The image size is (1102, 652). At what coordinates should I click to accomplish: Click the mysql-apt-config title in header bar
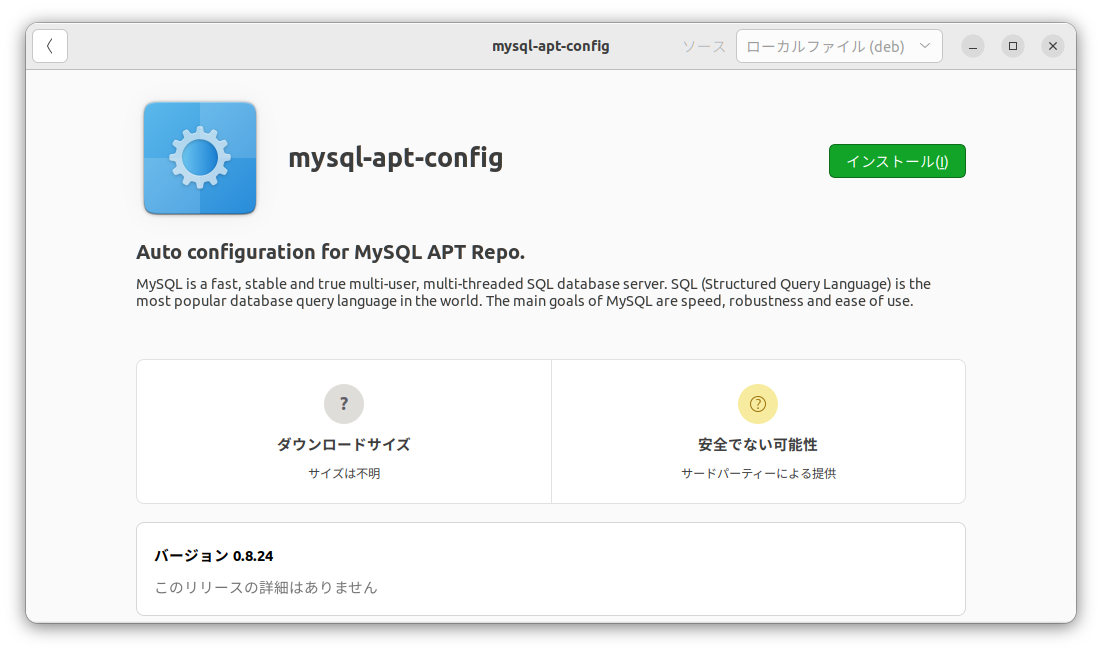pyautogui.click(x=550, y=46)
